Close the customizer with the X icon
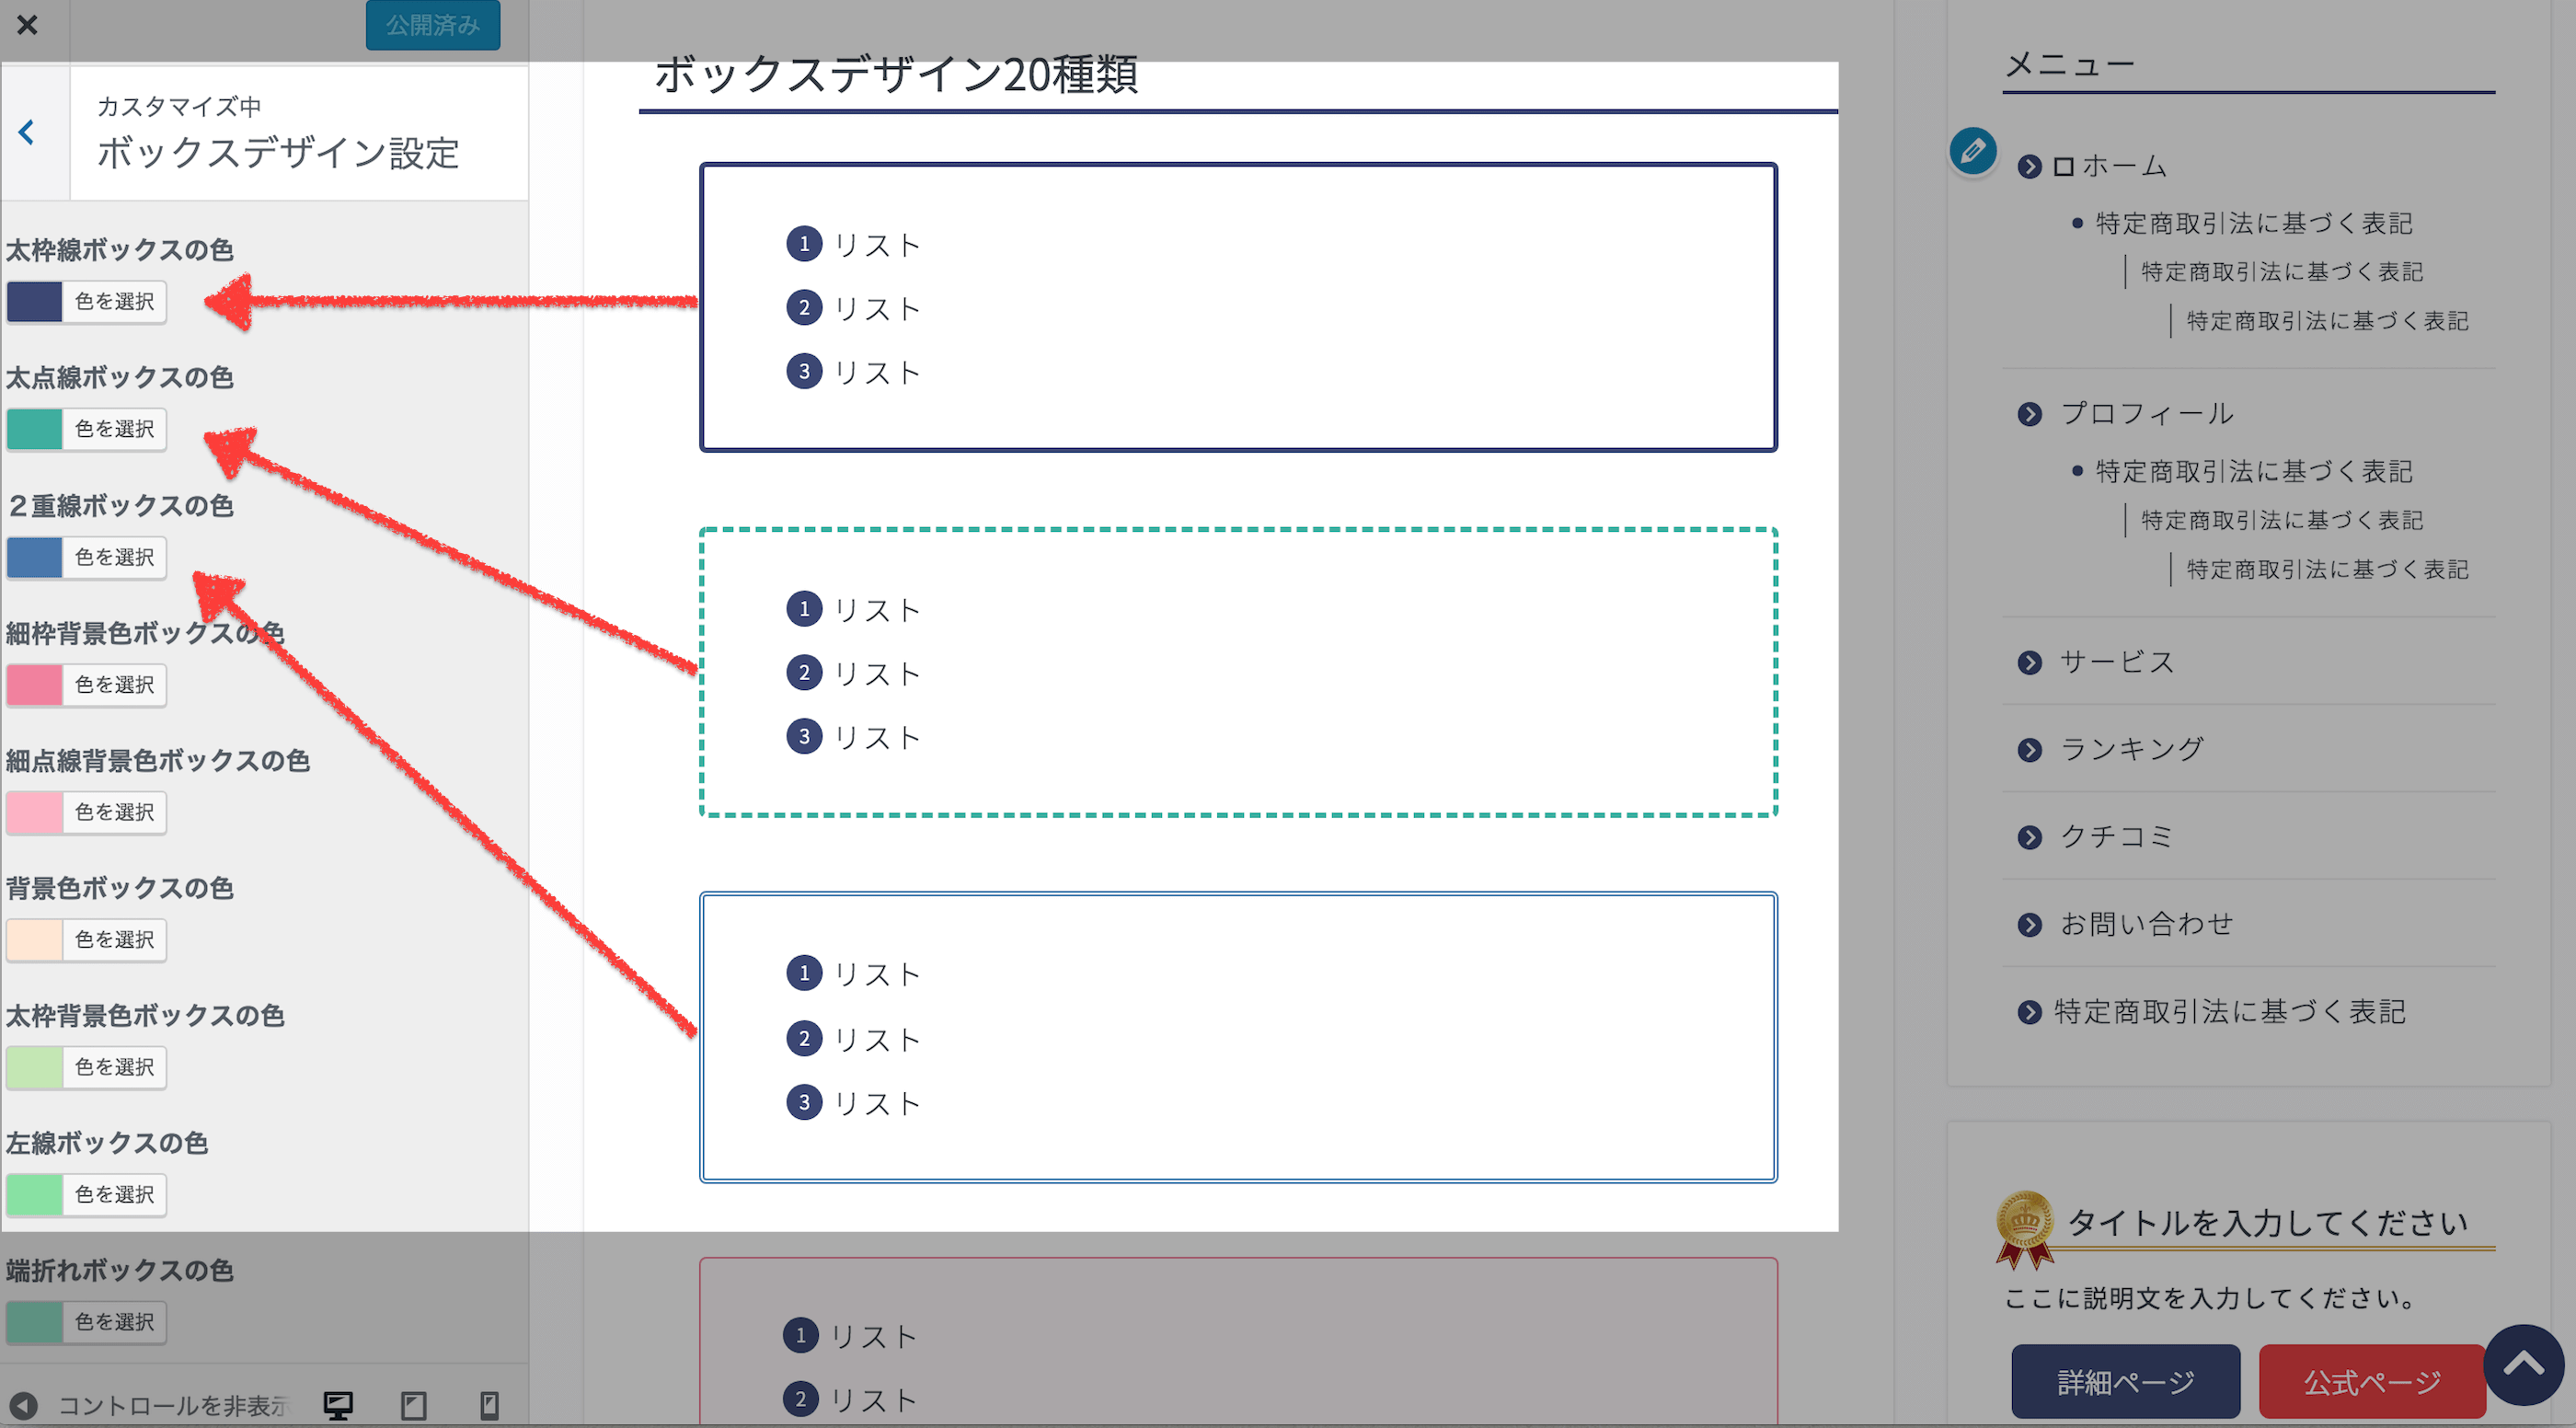Viewport: 2576px width, 1428px height. coord(27,25)
